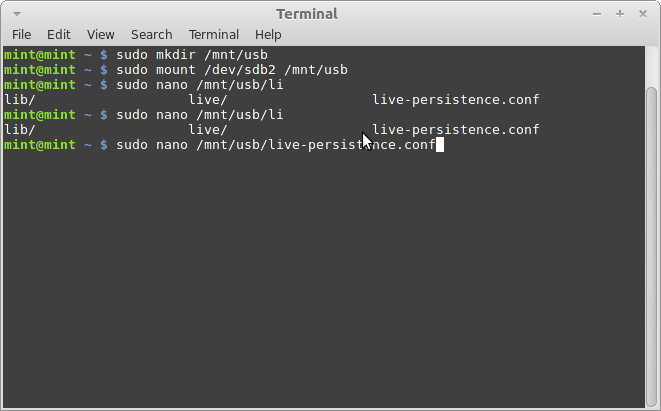The width and height of the screenshot is (661, 411).
Task: Click the "sudo mount /dev/sdb2 /mnt/usb" command
Action: click(x=231, y=69)
